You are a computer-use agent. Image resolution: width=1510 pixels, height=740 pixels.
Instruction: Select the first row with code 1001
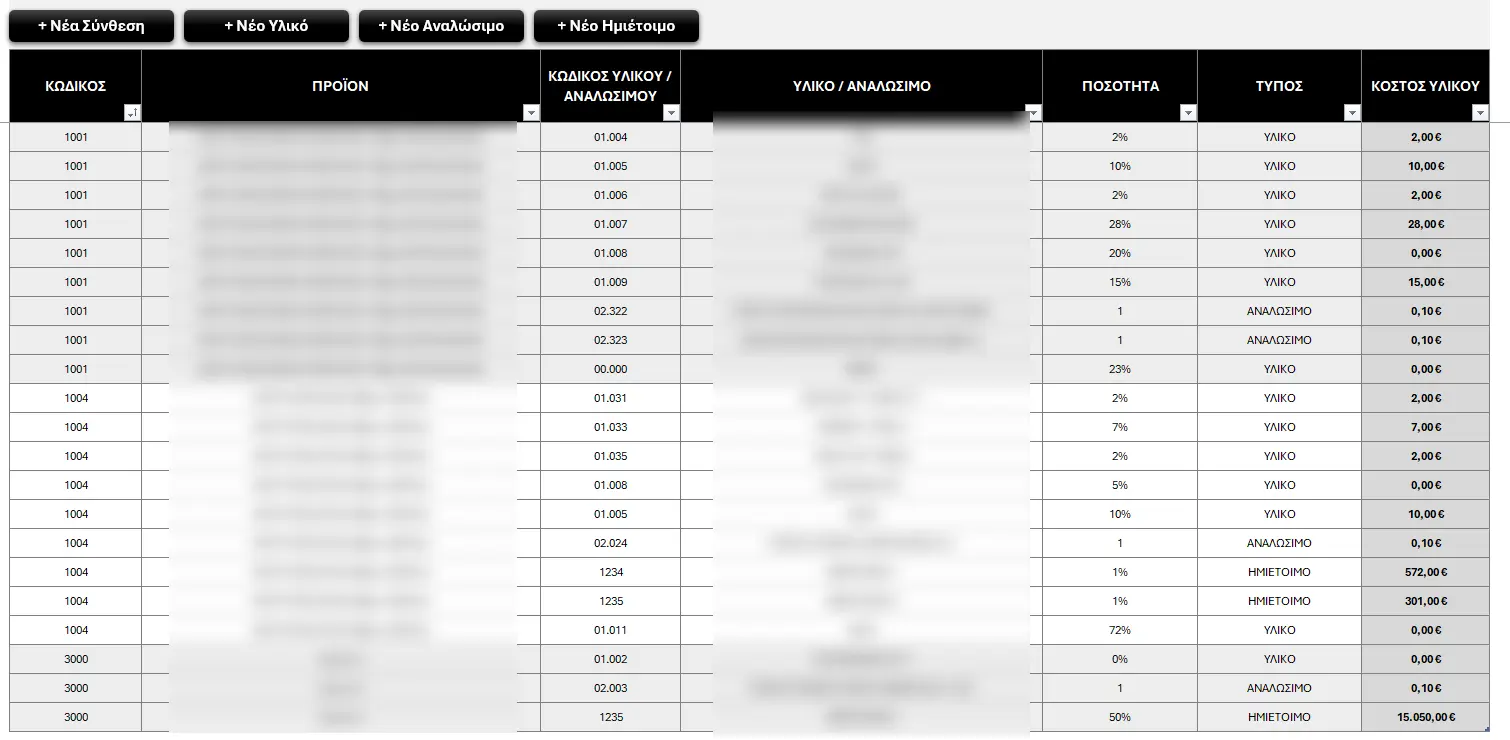[x=74, y=137]
